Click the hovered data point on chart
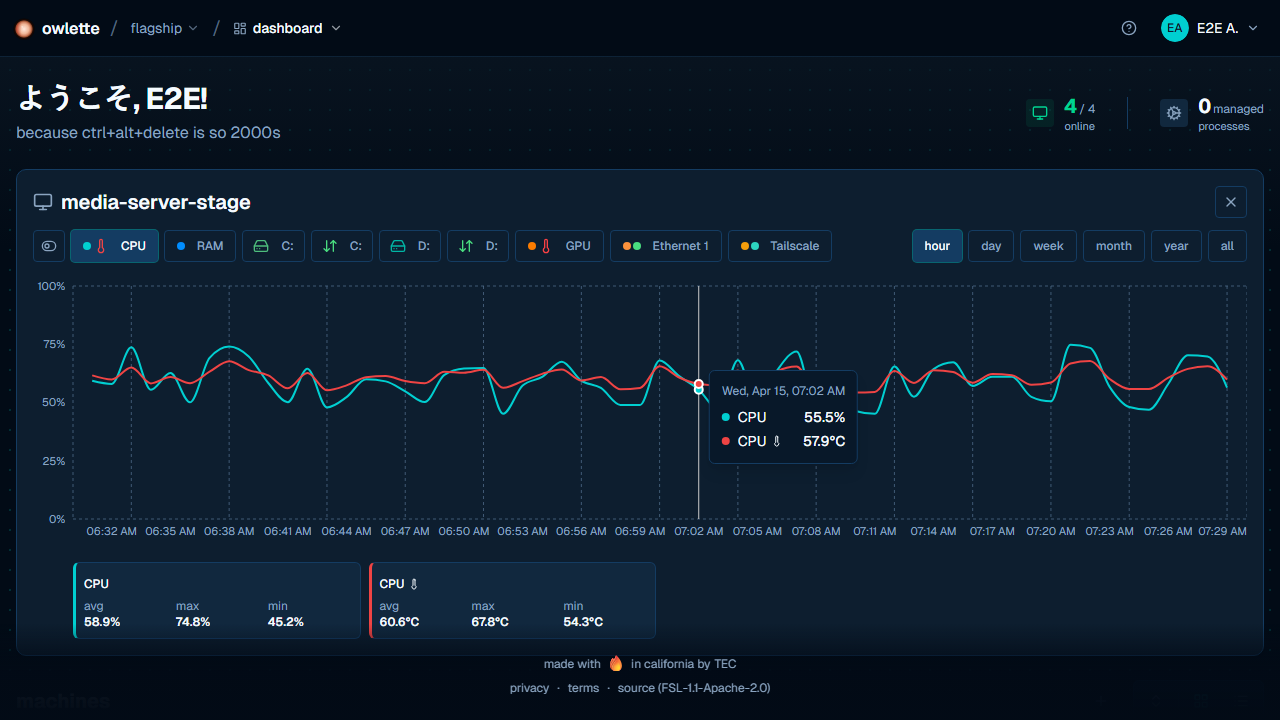The height and width of the screenshot is (720, 1280). pos(698,386)
